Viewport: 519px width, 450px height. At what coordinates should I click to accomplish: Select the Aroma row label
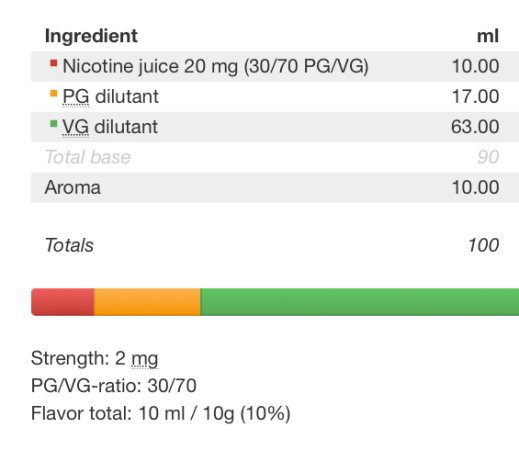tap(73, 187)
